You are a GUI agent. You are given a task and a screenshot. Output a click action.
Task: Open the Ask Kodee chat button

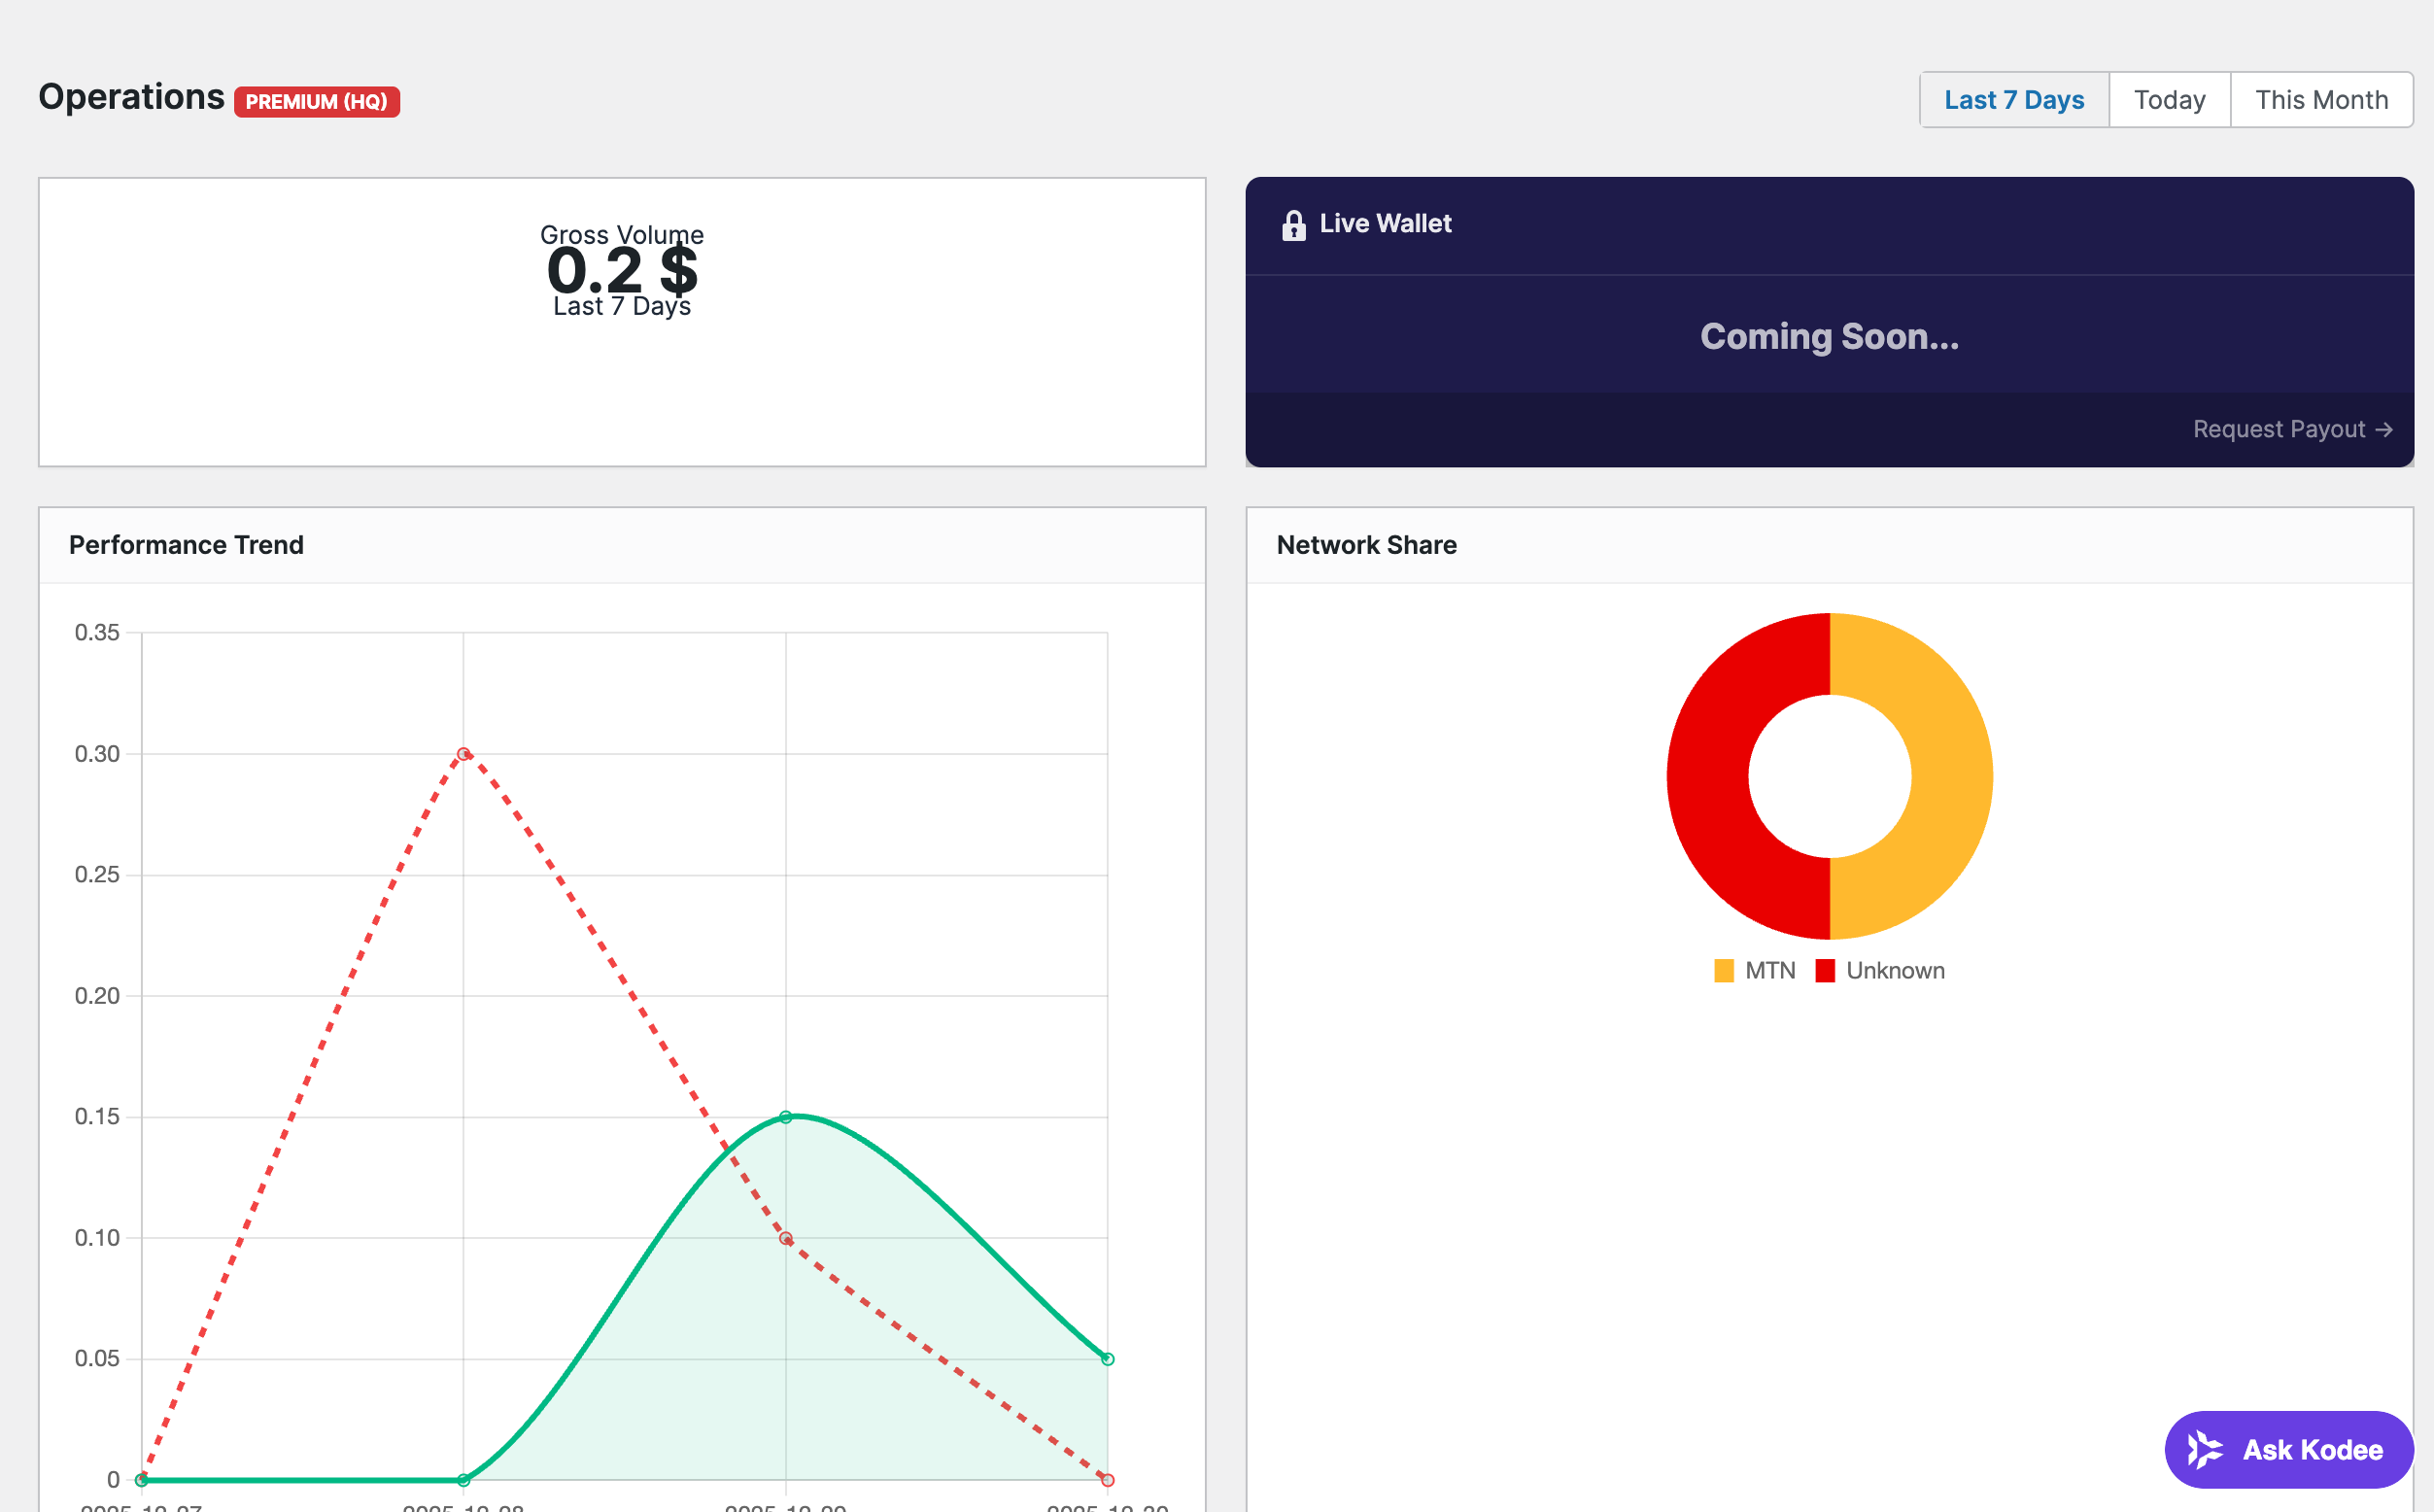(2289, 1449)
